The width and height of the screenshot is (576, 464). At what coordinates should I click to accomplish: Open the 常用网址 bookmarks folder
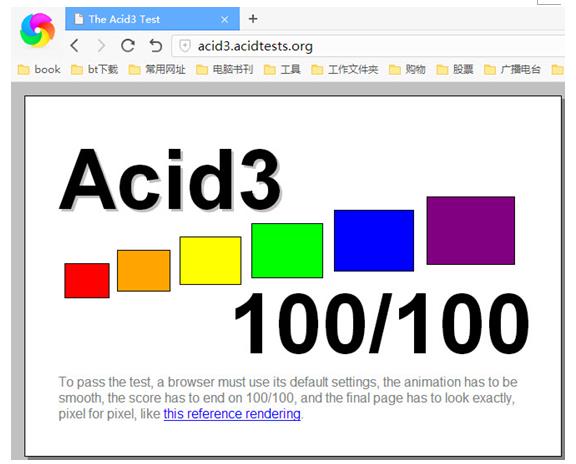click(157, 69)
